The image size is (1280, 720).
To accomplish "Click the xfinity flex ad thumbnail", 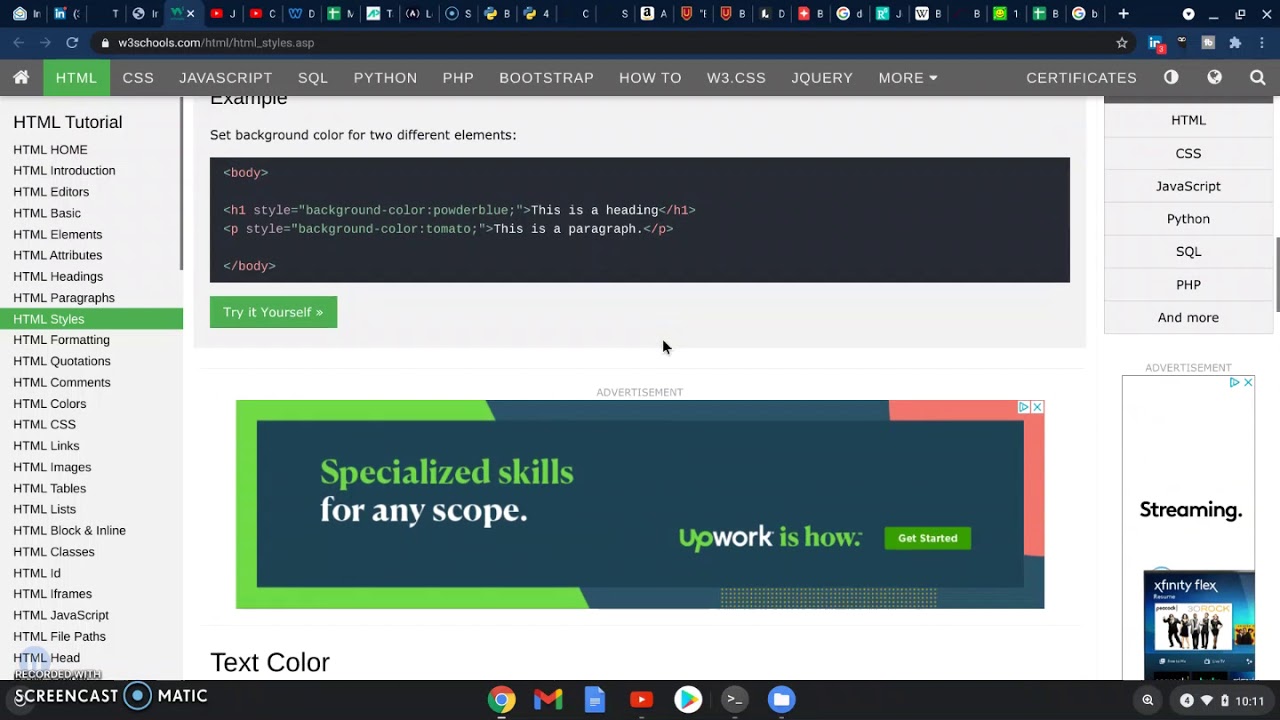I will pos(1199,625).
